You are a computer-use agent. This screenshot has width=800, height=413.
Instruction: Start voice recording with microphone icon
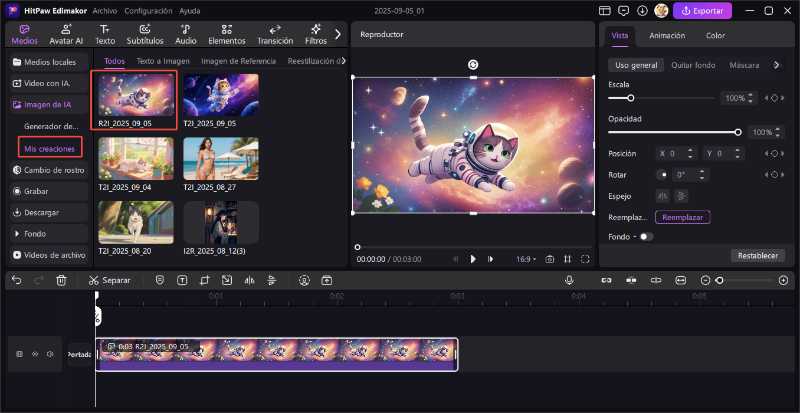(x=569, y=280)
